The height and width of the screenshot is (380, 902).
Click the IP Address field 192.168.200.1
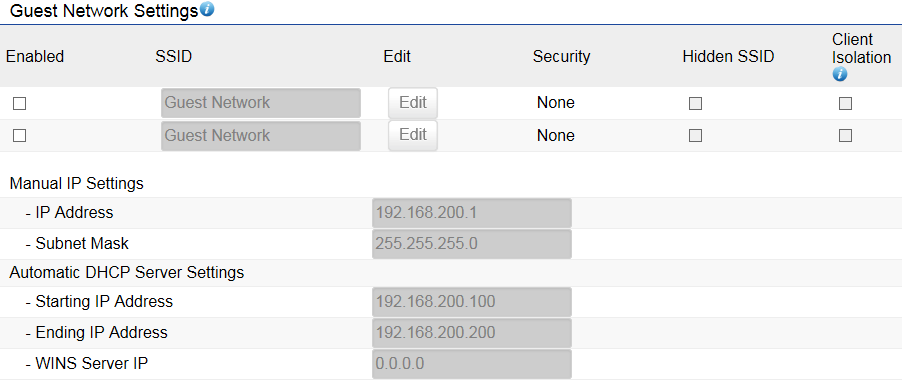point(472,213)
